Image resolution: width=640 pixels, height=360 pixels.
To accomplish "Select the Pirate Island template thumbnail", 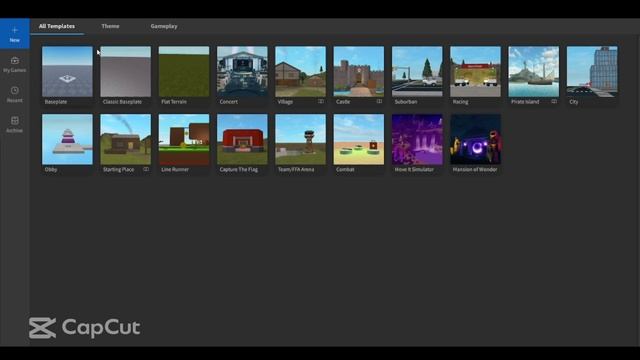I will click(534, 71).
